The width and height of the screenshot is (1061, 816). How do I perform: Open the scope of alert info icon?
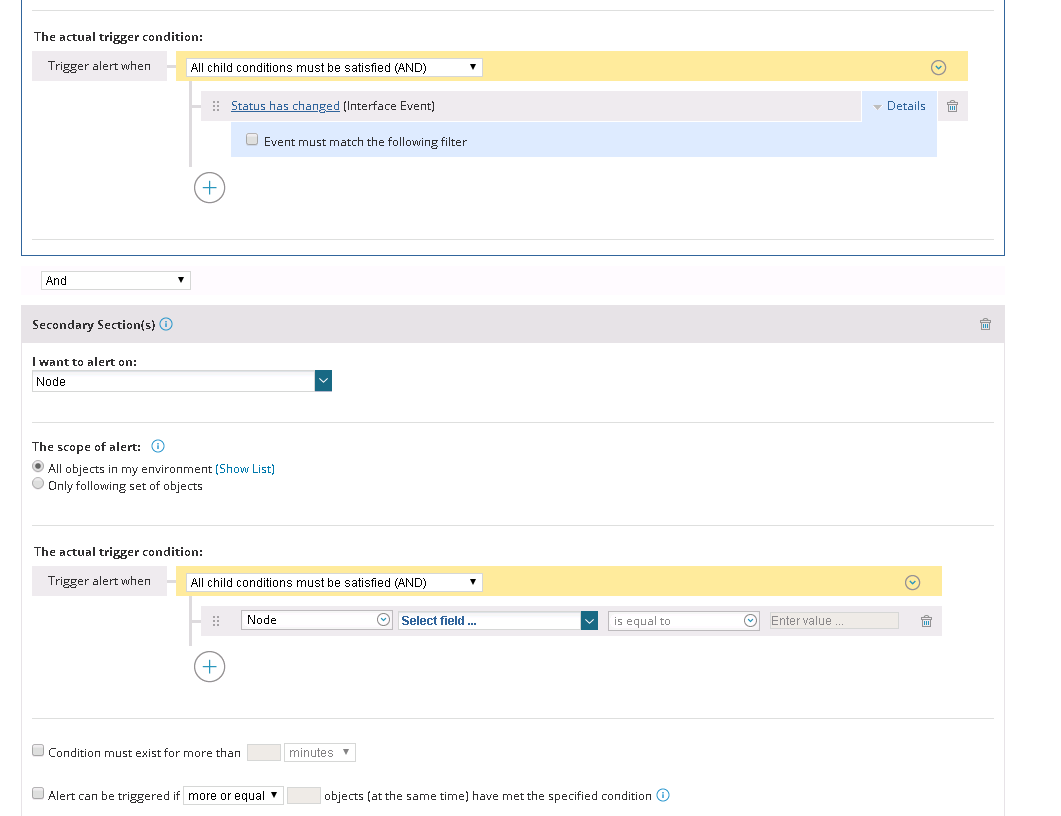coord(158,446)
